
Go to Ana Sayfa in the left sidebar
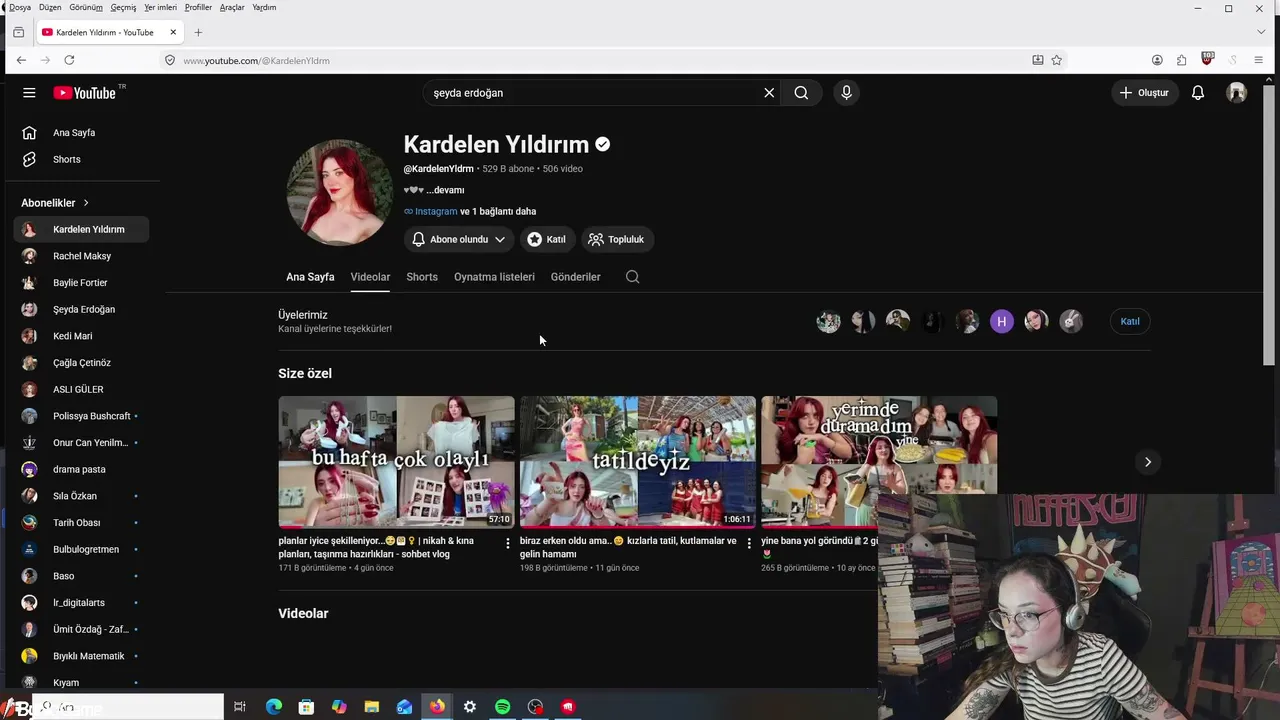click(x=82, y=133)
